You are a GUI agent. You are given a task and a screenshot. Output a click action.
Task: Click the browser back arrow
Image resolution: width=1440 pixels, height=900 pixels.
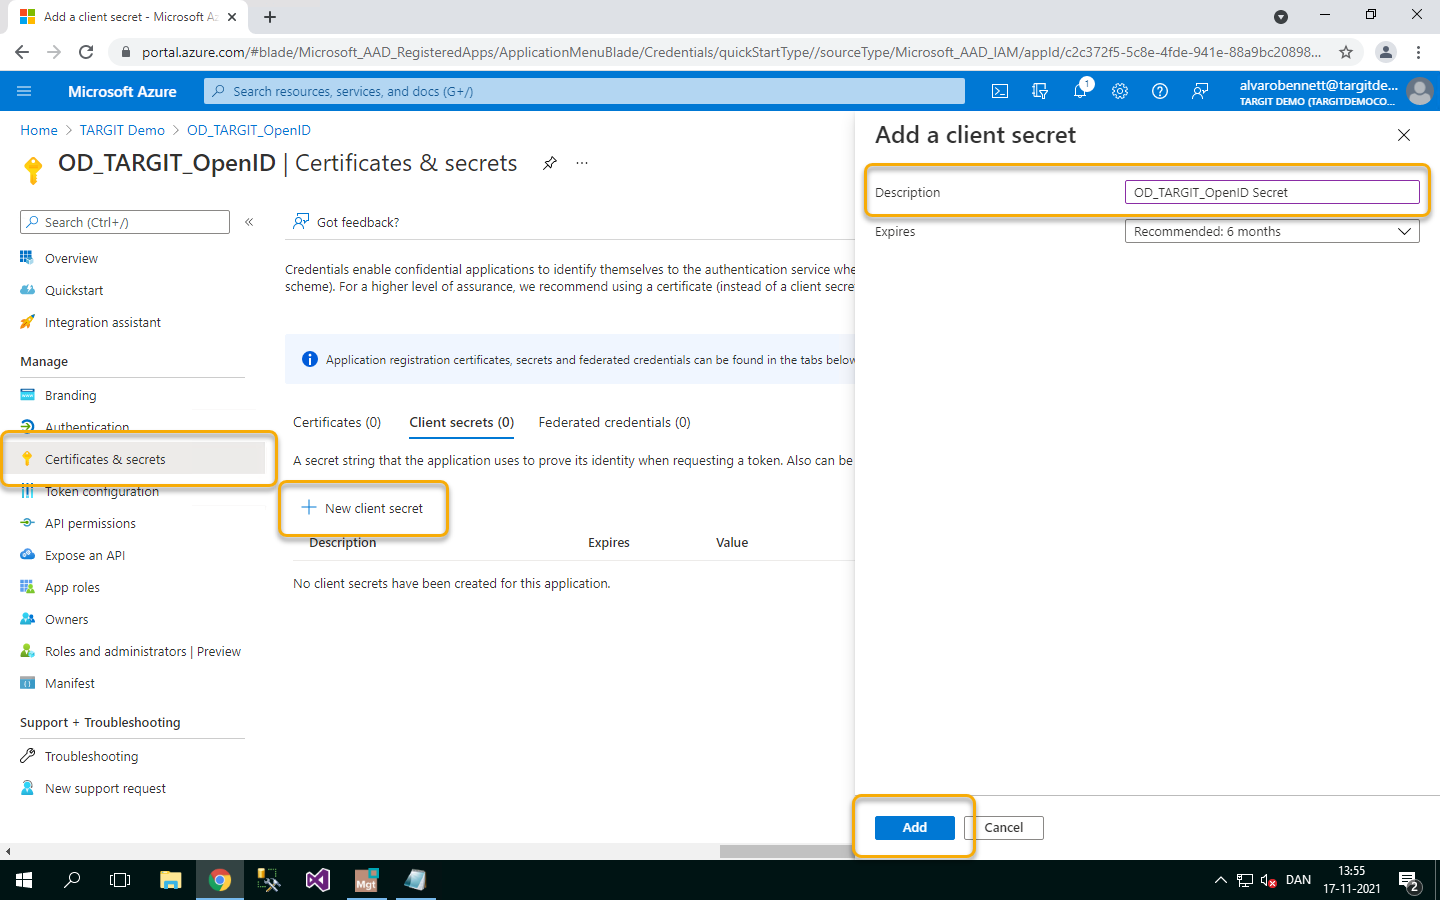click(22, 52)
